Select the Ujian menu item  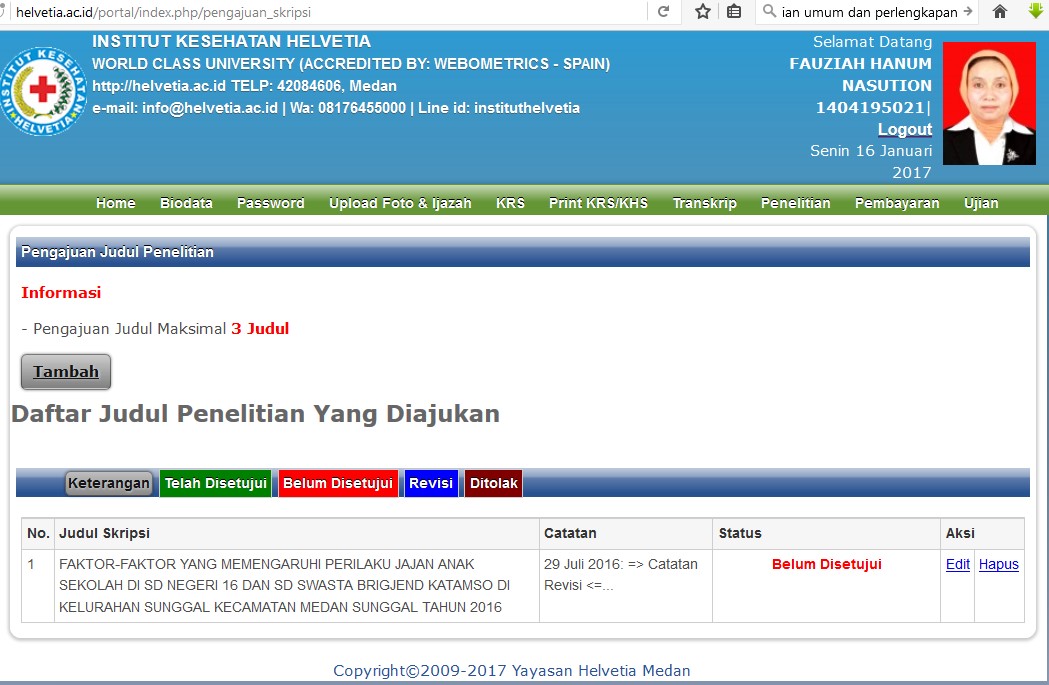point(981,203)
